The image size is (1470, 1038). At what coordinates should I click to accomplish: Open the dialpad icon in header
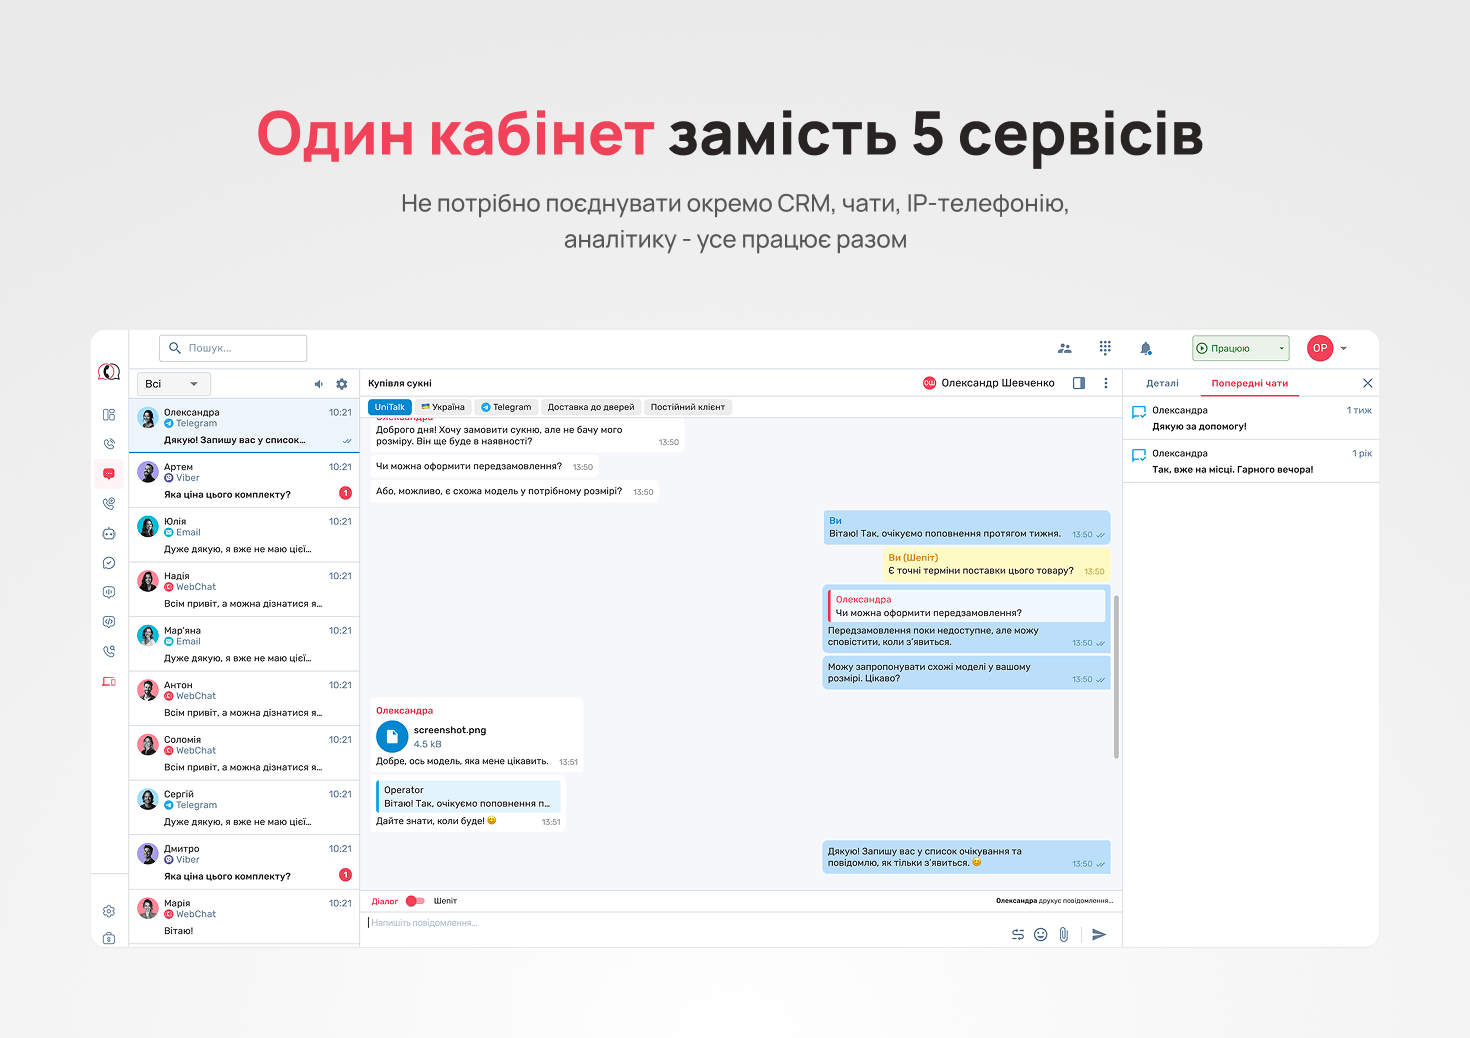[1105, 348]
